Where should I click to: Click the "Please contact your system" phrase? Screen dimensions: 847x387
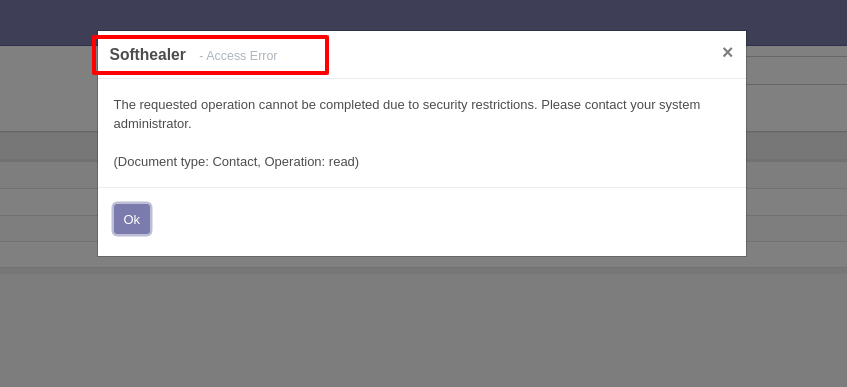pos(621,104)
